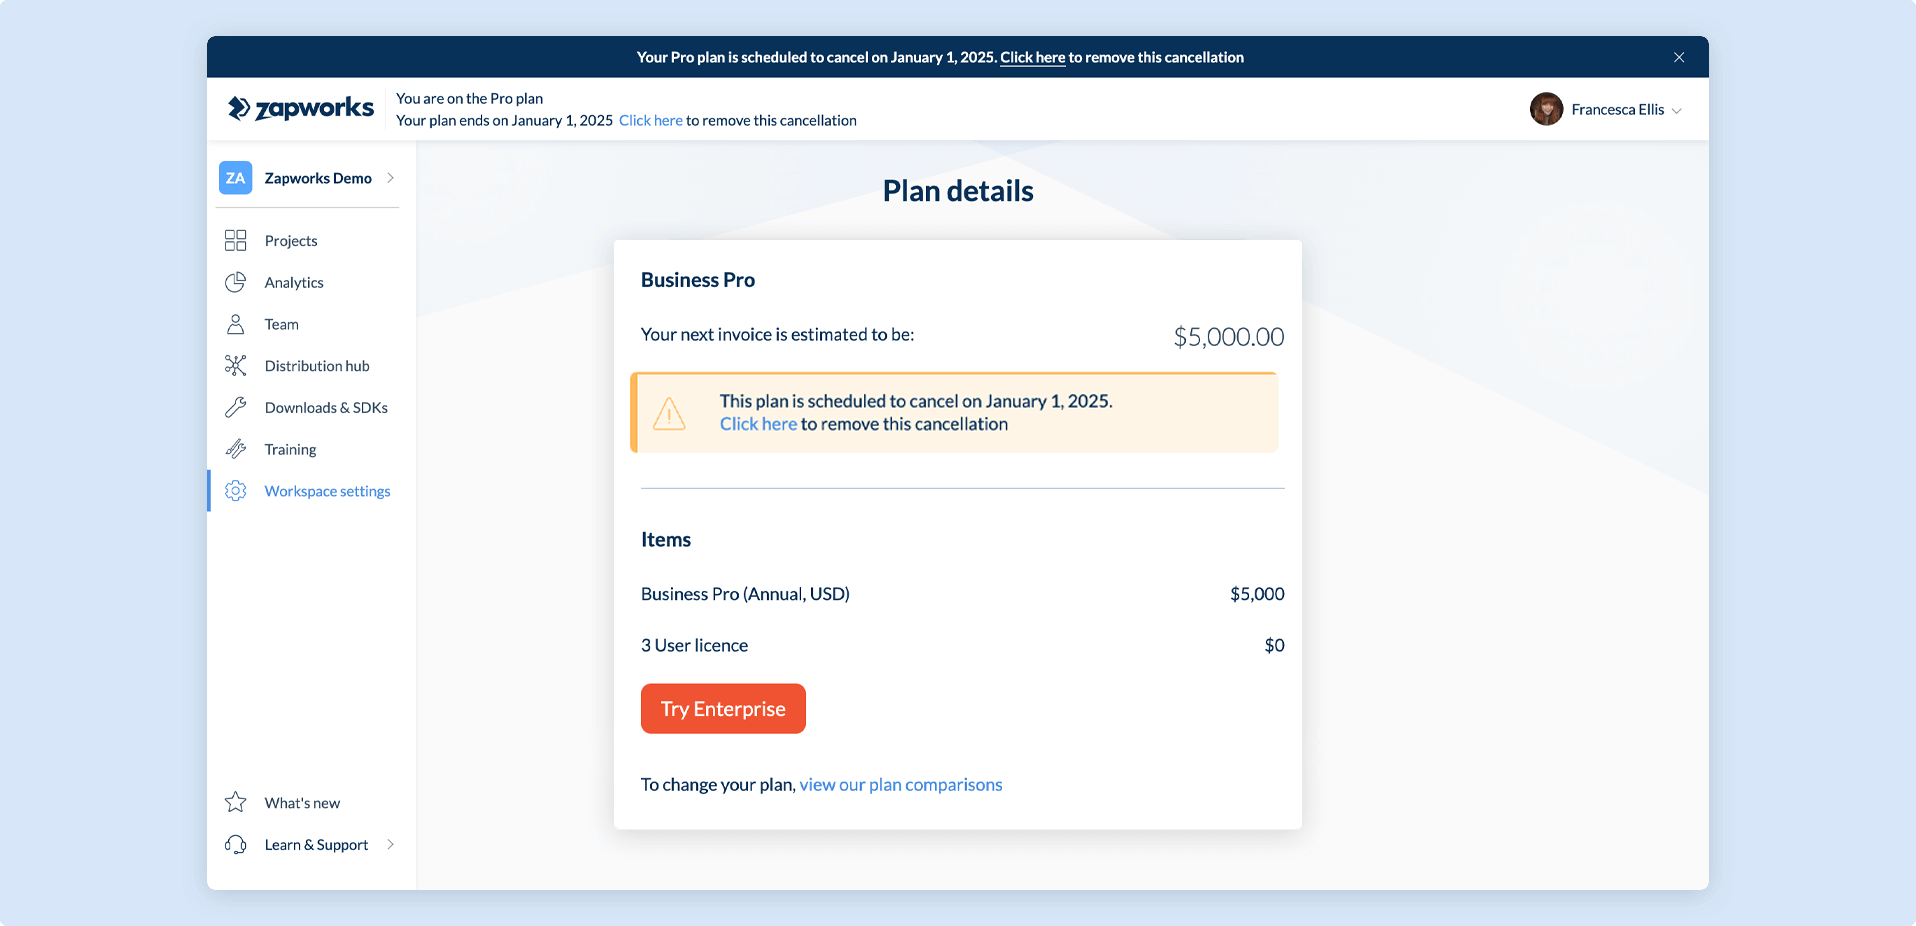Click the Analytics pie chart icon
The width and height of the screenshot is (1916, 926).
point(235,282)
